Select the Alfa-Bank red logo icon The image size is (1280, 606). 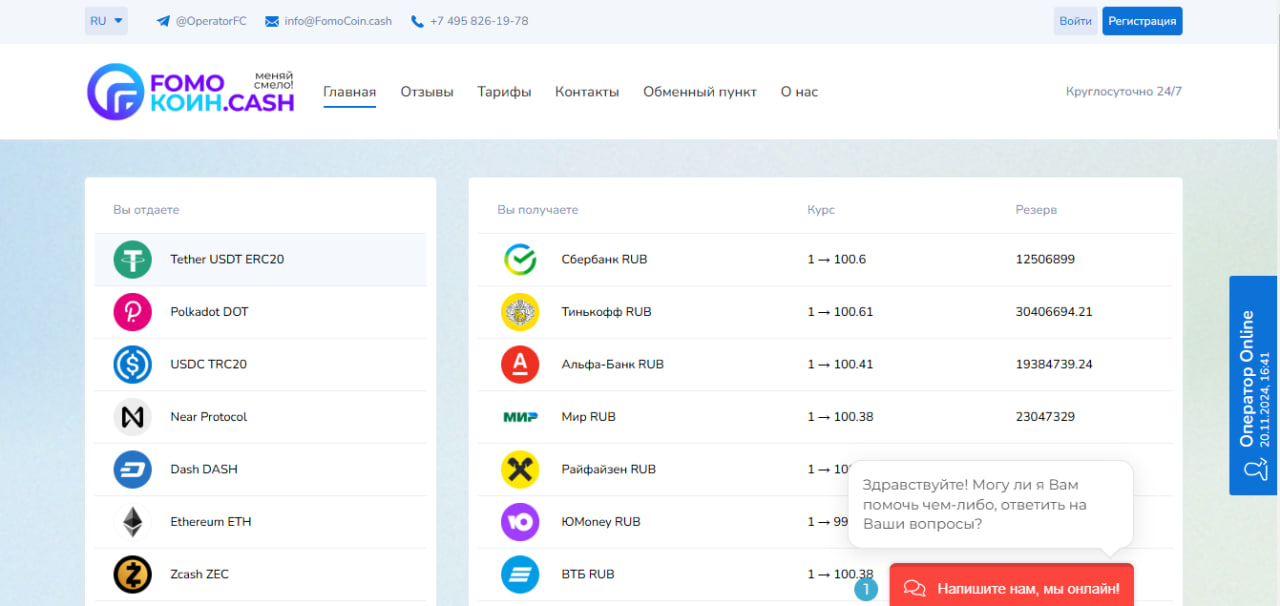click(x=520, y=365)
